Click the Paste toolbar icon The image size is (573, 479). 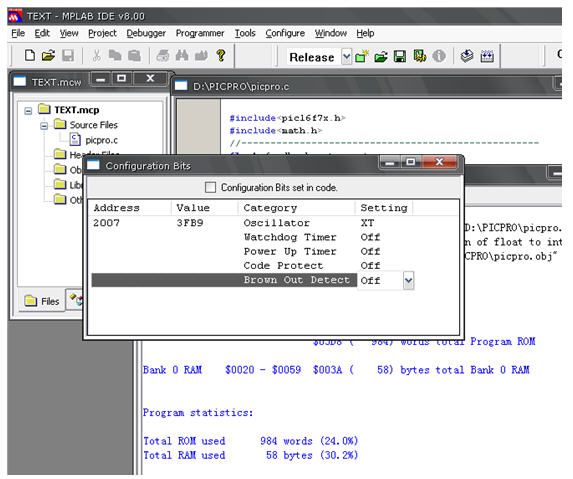(134, 56)
